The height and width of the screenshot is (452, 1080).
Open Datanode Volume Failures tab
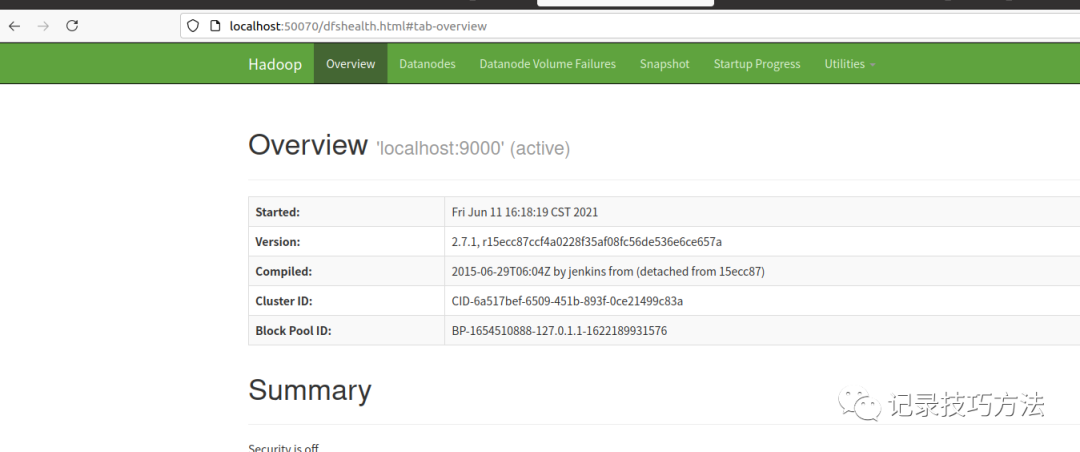(548, 64)
